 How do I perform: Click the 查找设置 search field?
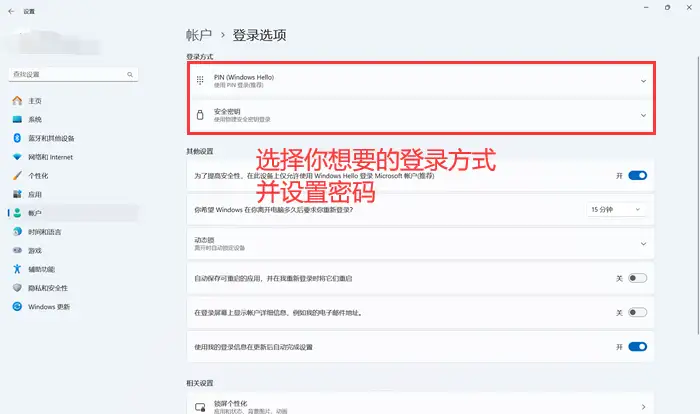pos(73,75)
